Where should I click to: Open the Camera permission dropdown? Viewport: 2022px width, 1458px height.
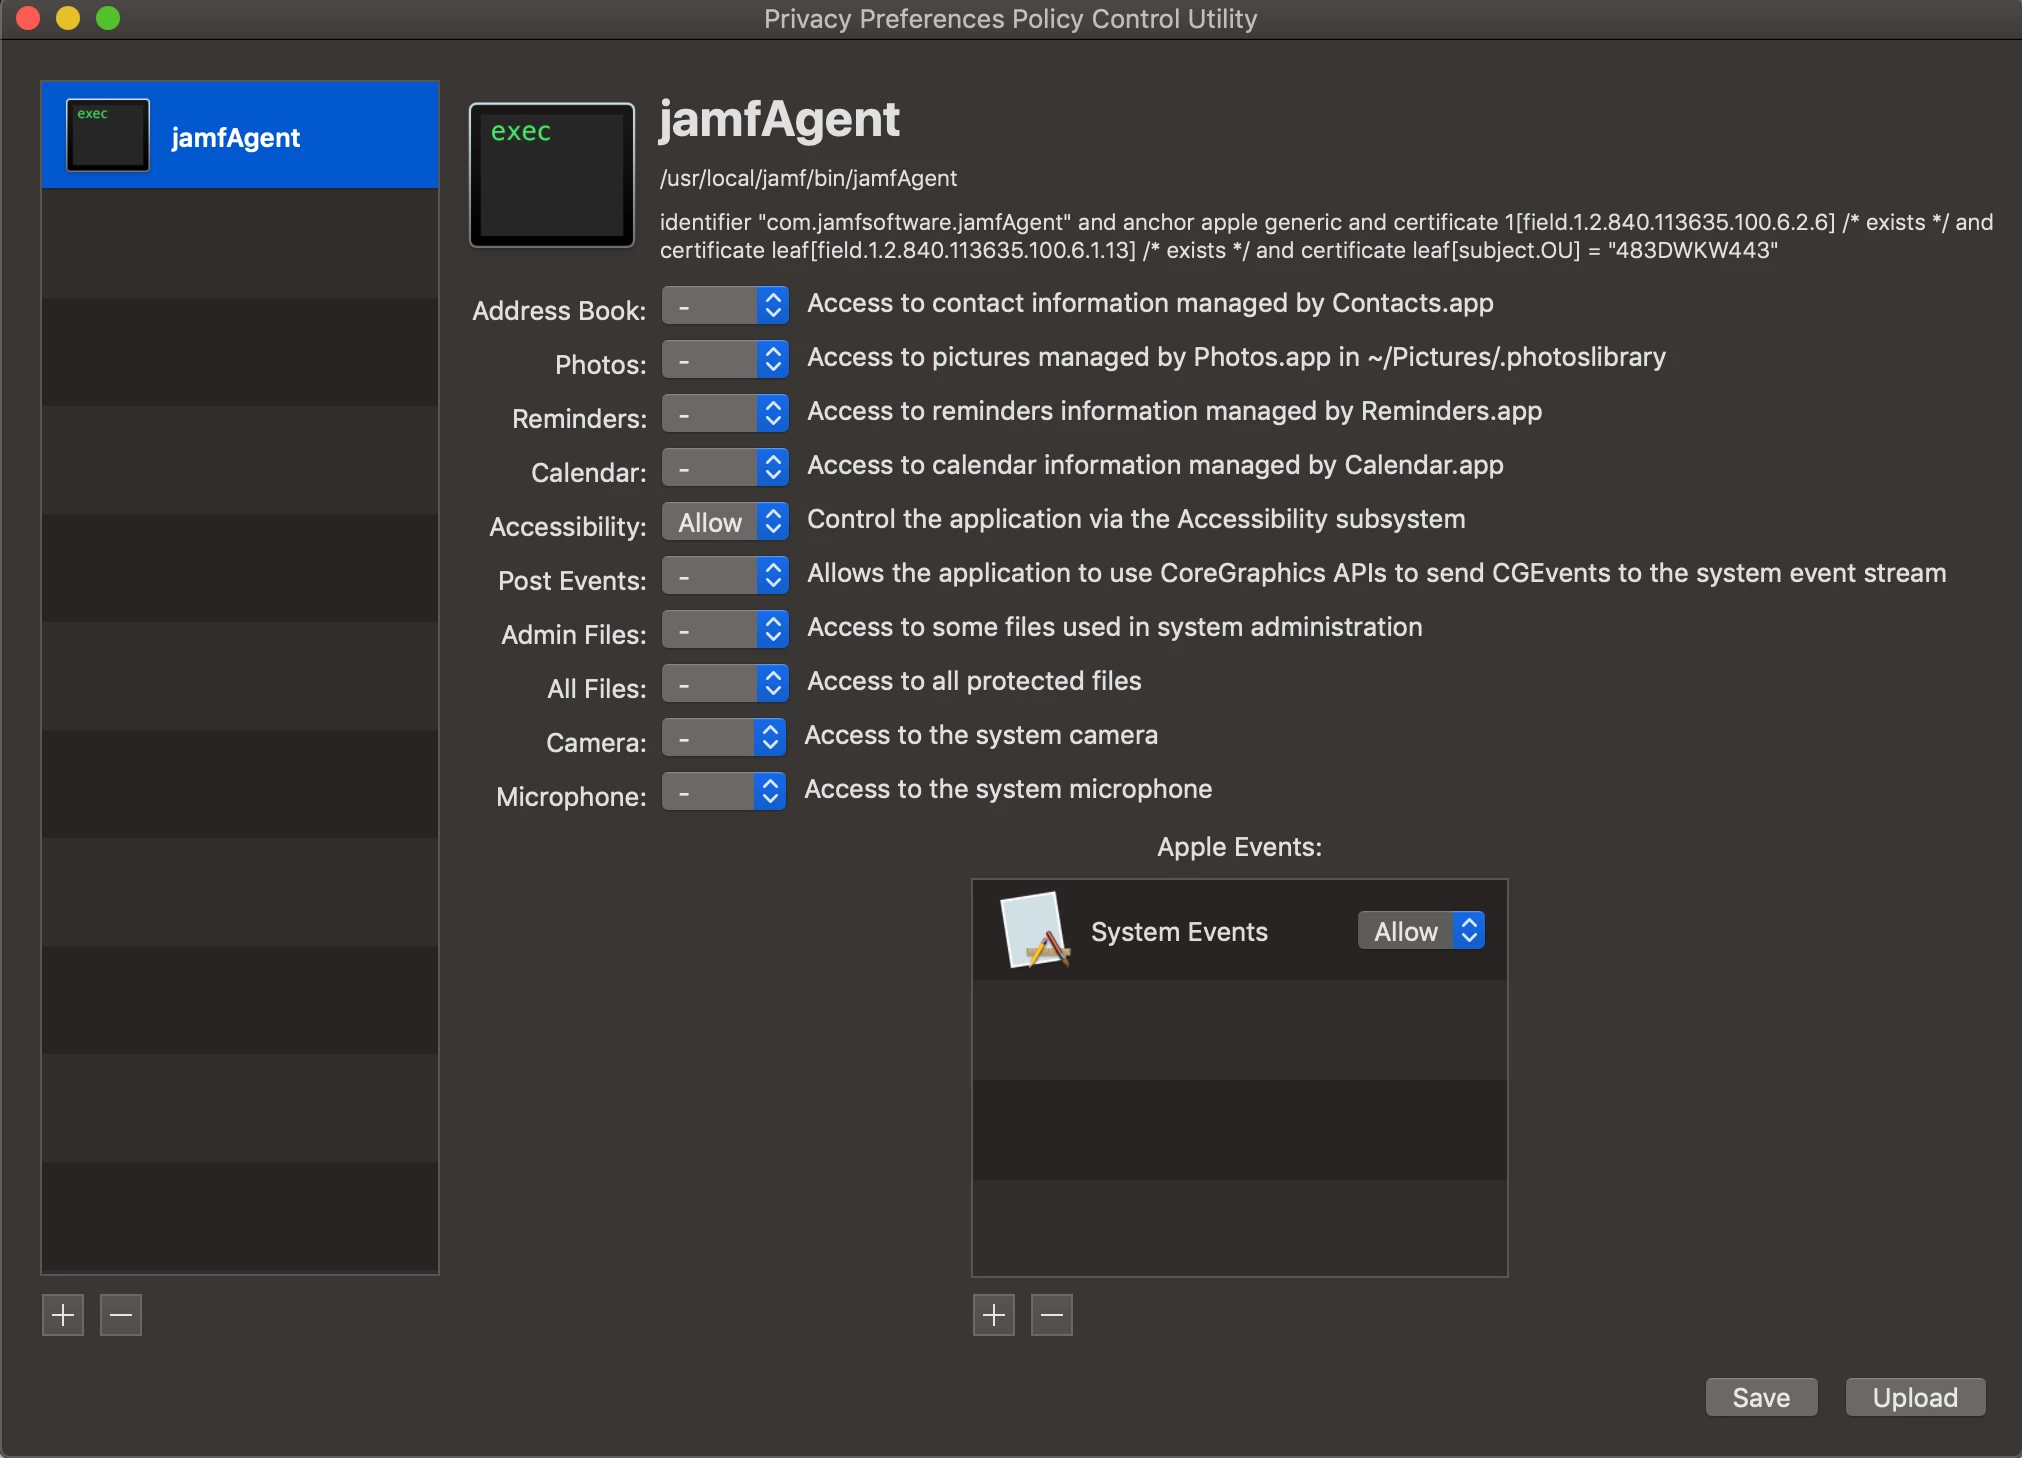pos(723,738)
